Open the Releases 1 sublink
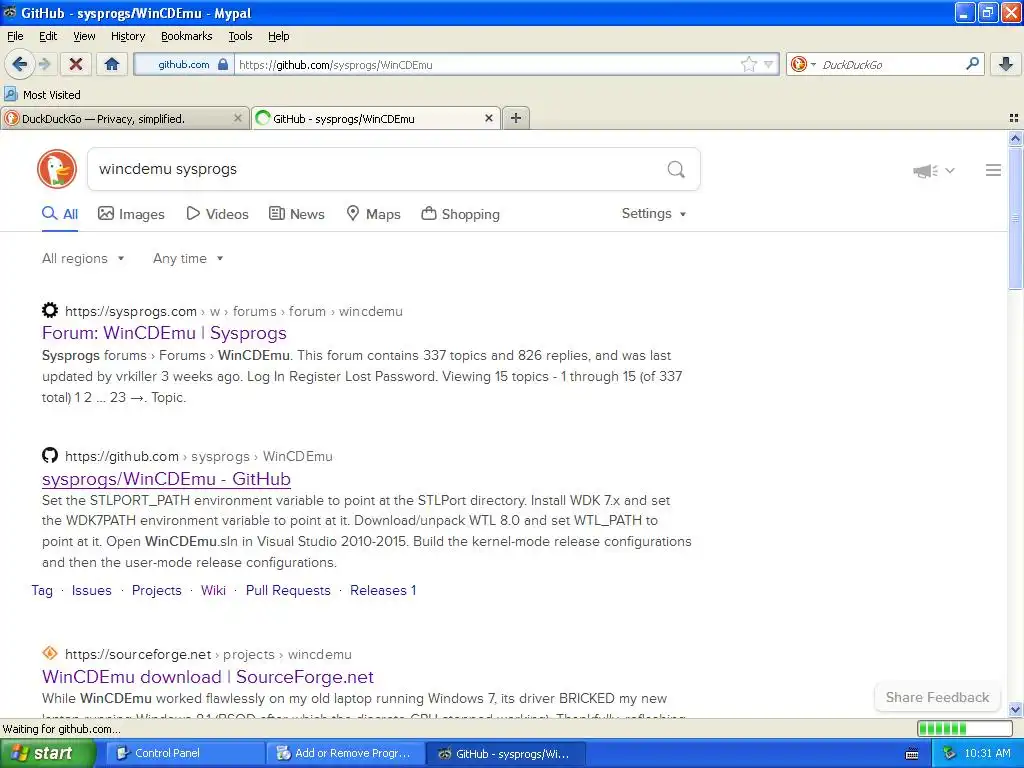1024x768 pixels. click(383, 590)
